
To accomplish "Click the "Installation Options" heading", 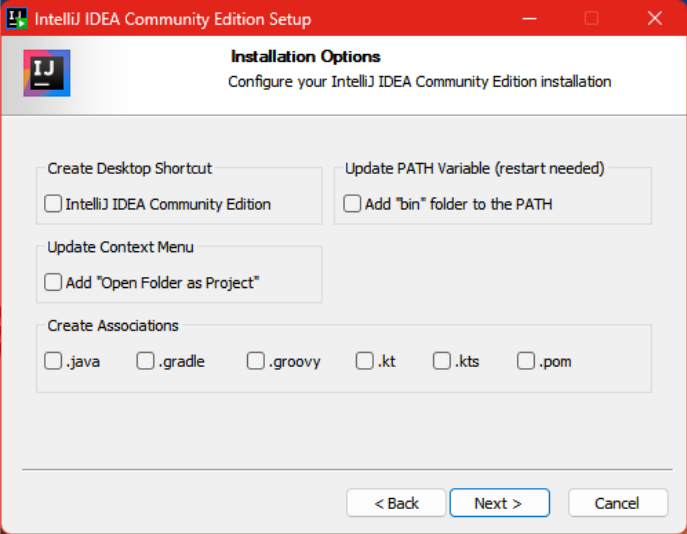I will [x=306, y=57].
